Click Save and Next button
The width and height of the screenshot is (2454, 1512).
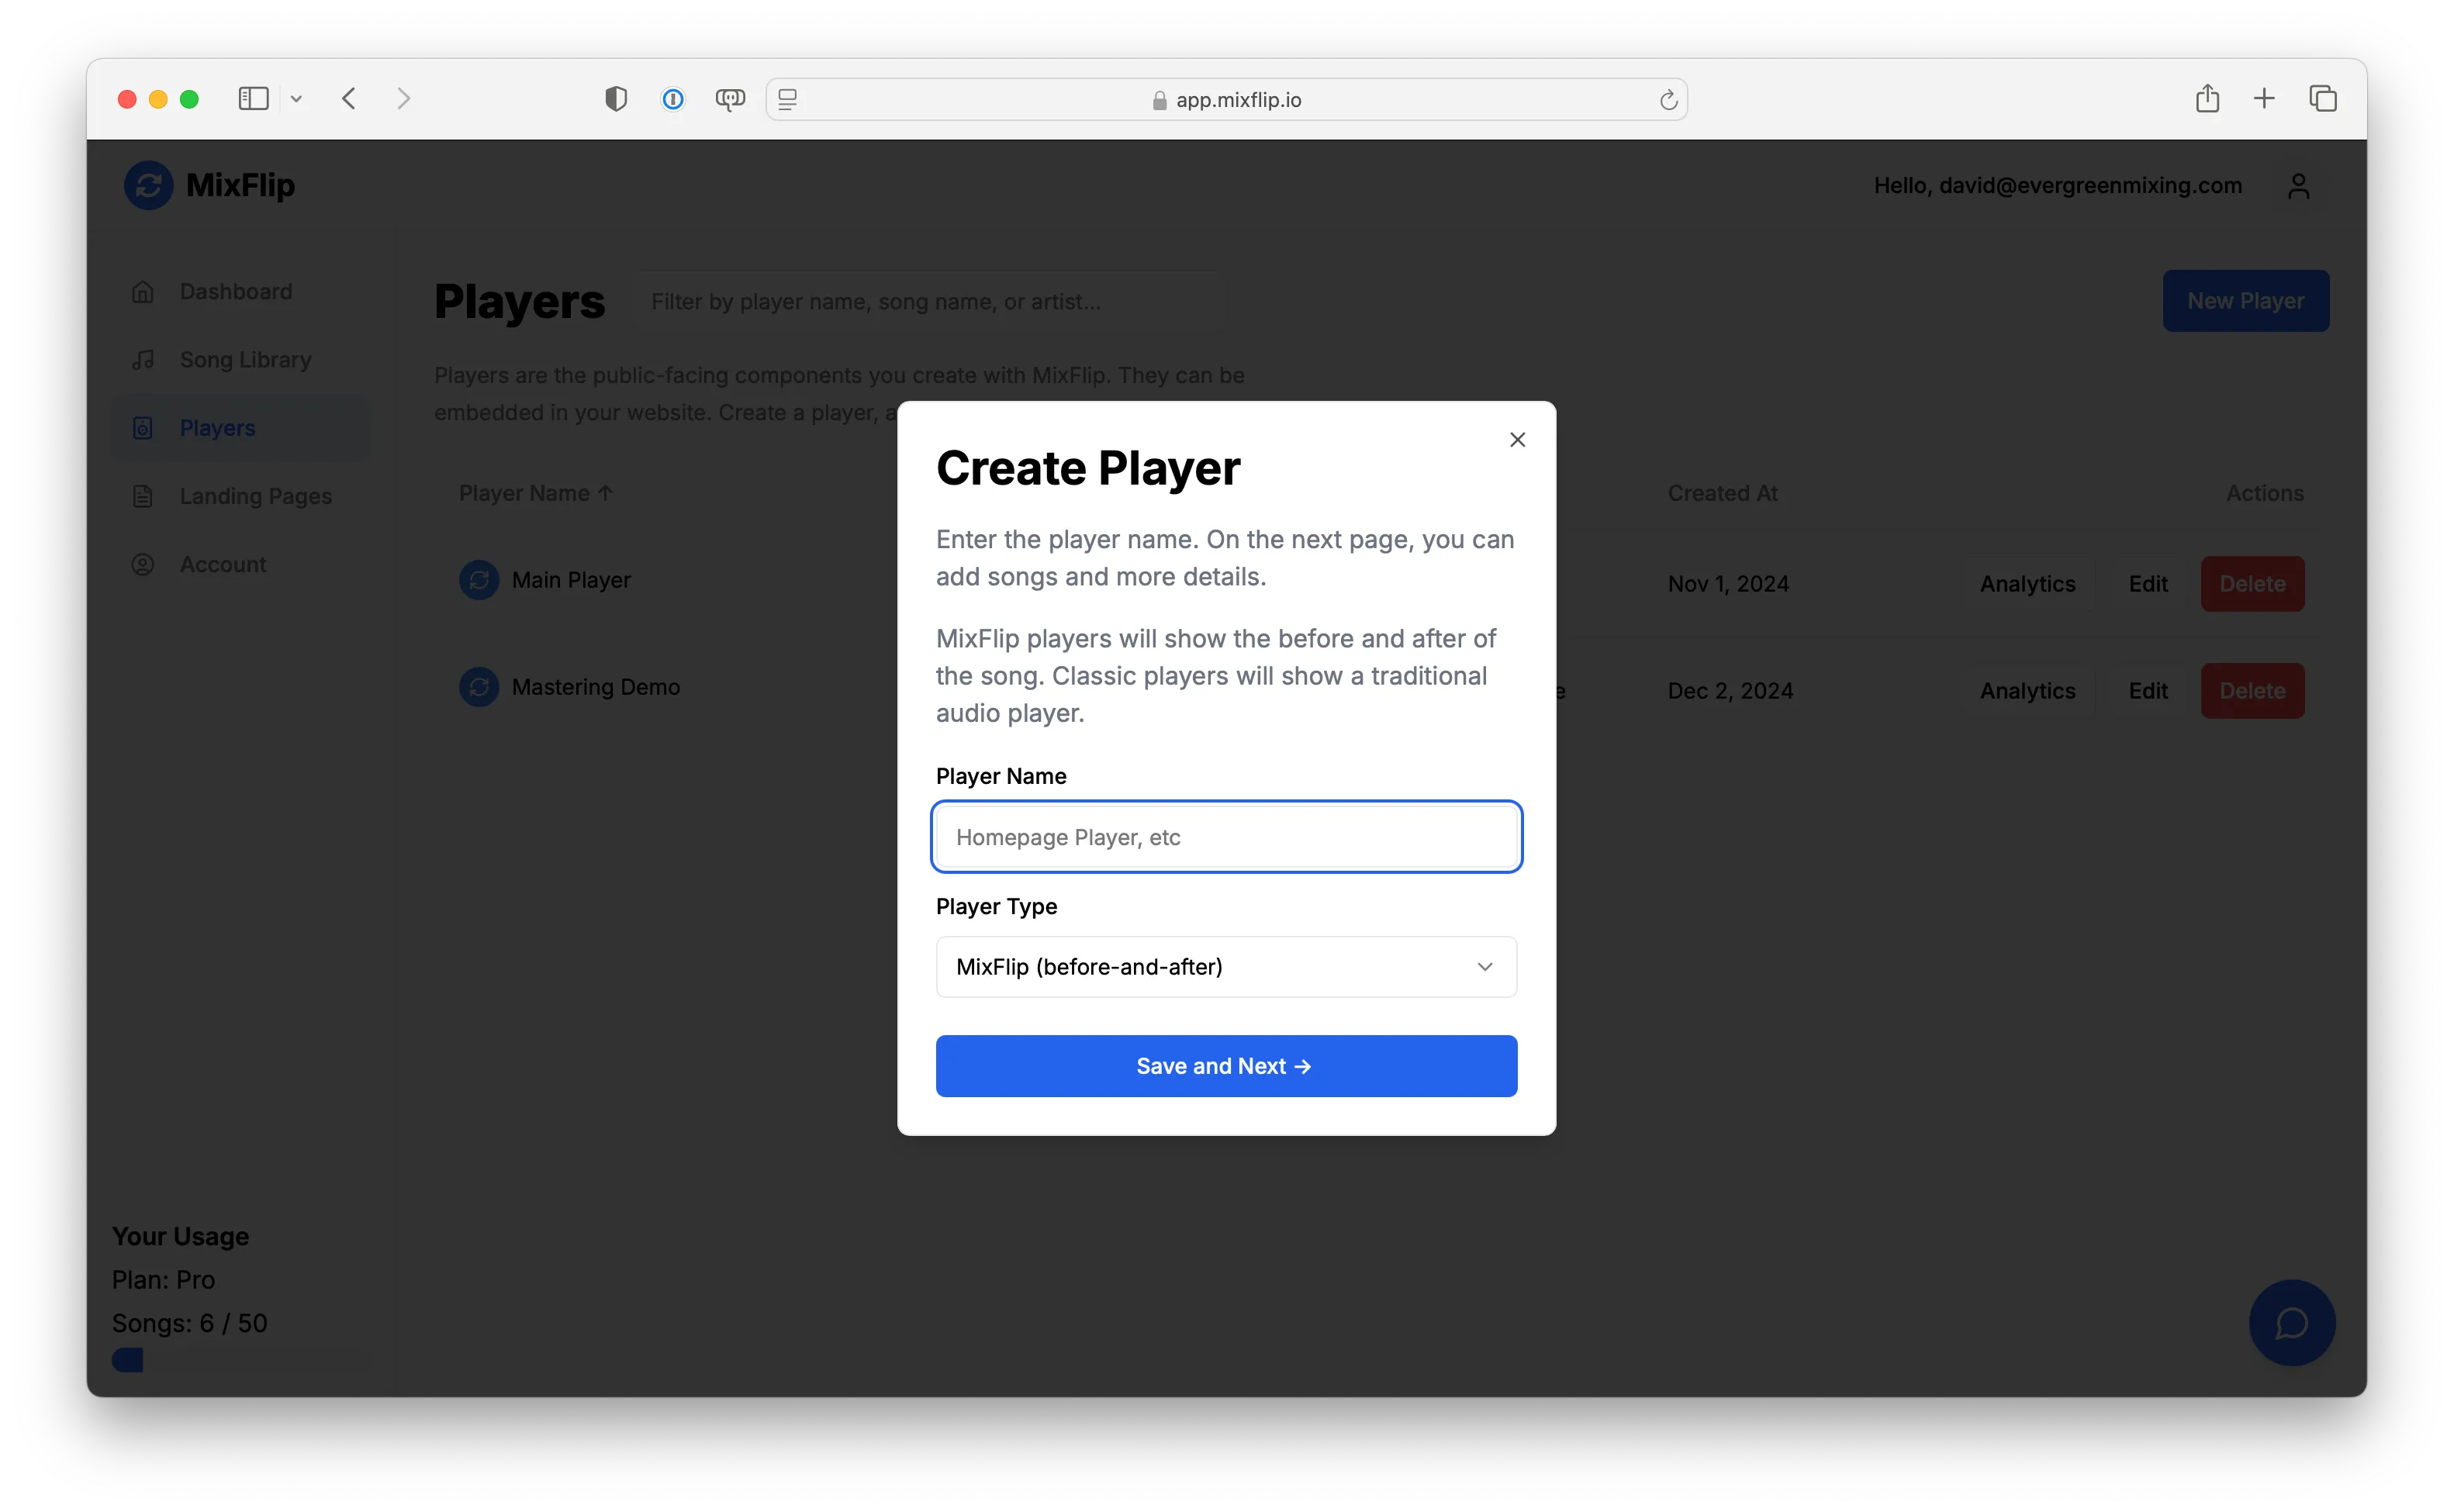click(x=1226, y=1066)
